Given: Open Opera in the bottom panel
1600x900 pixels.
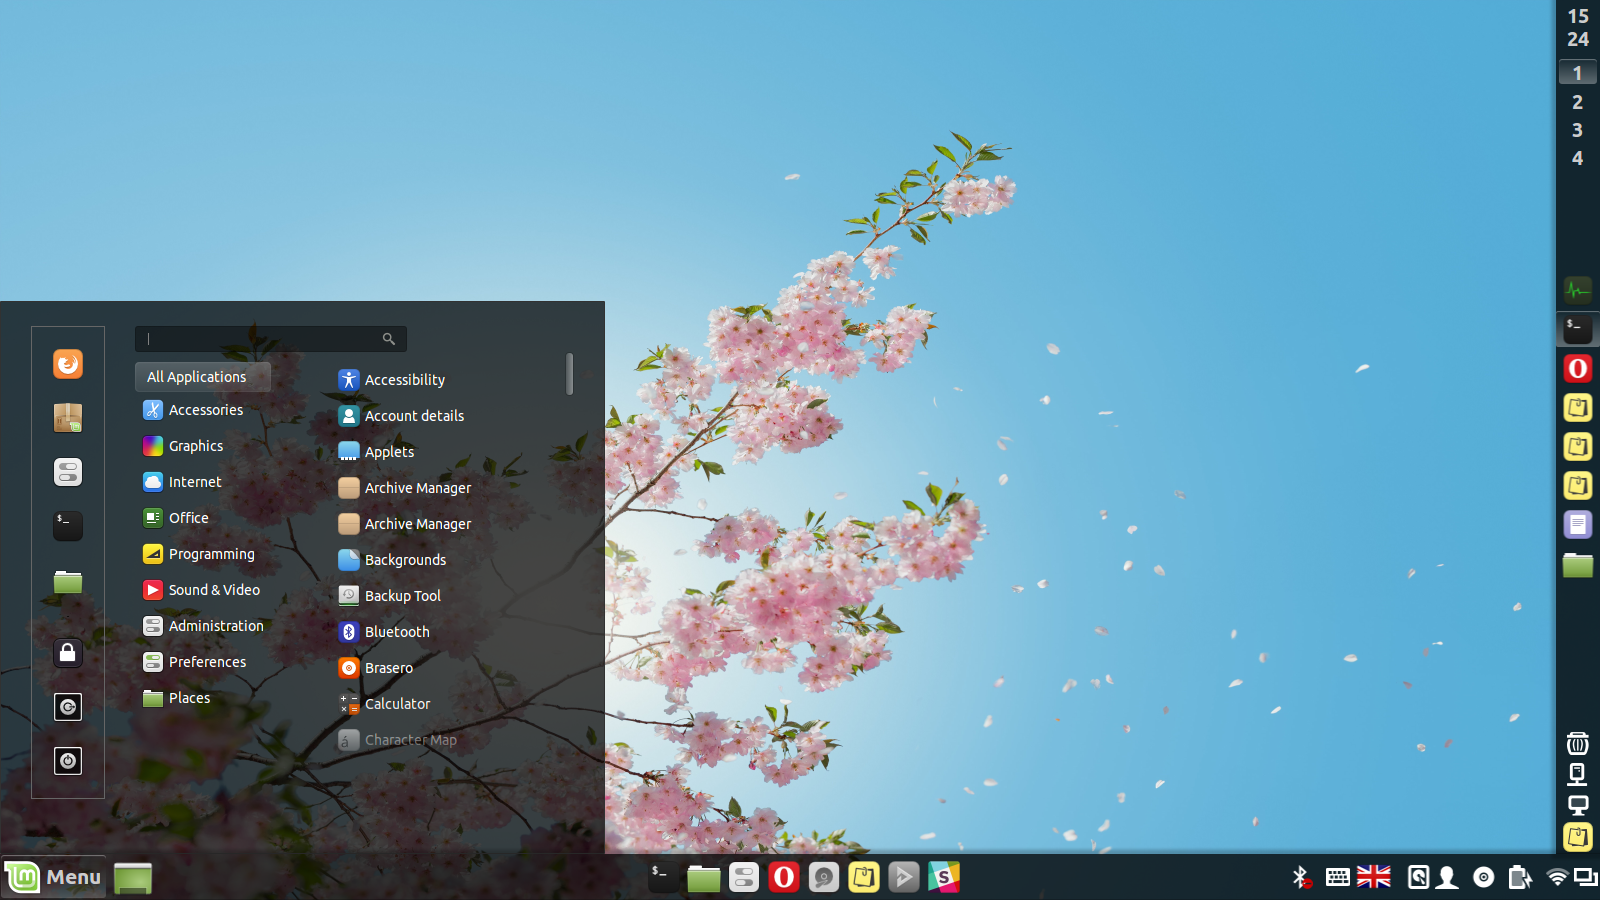Looking at the screenshot, I should 784,878.
